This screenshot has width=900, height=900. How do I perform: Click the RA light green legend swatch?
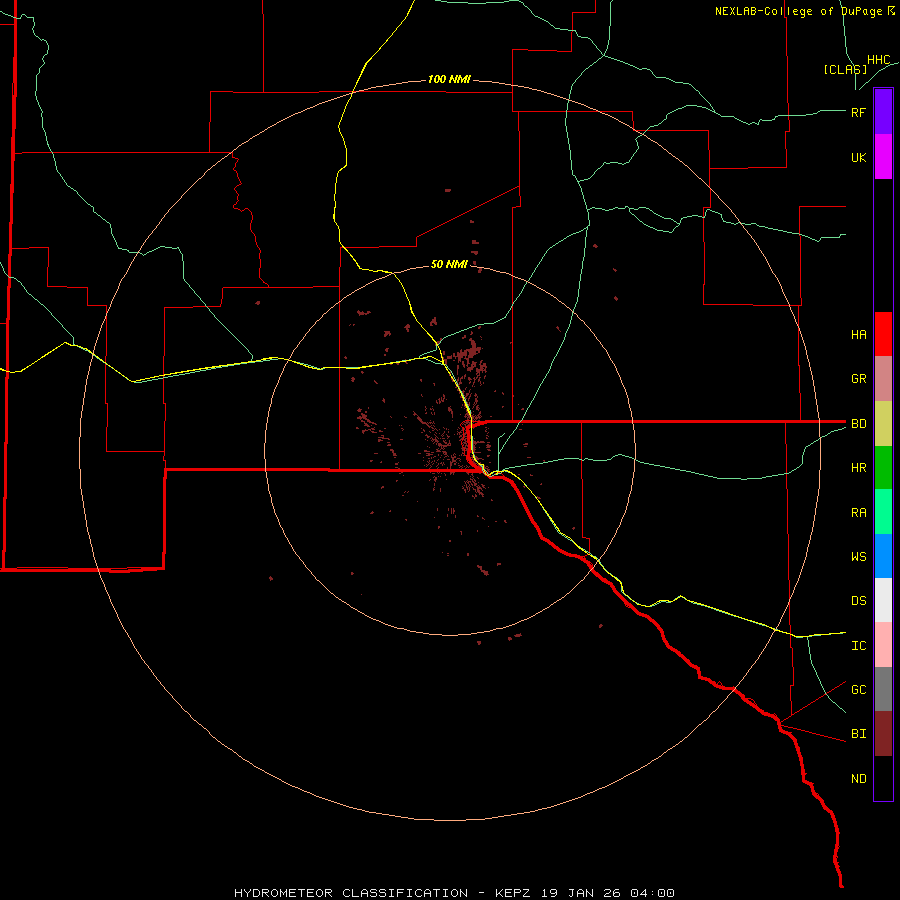pyautogui.click(x=883, y=512)
